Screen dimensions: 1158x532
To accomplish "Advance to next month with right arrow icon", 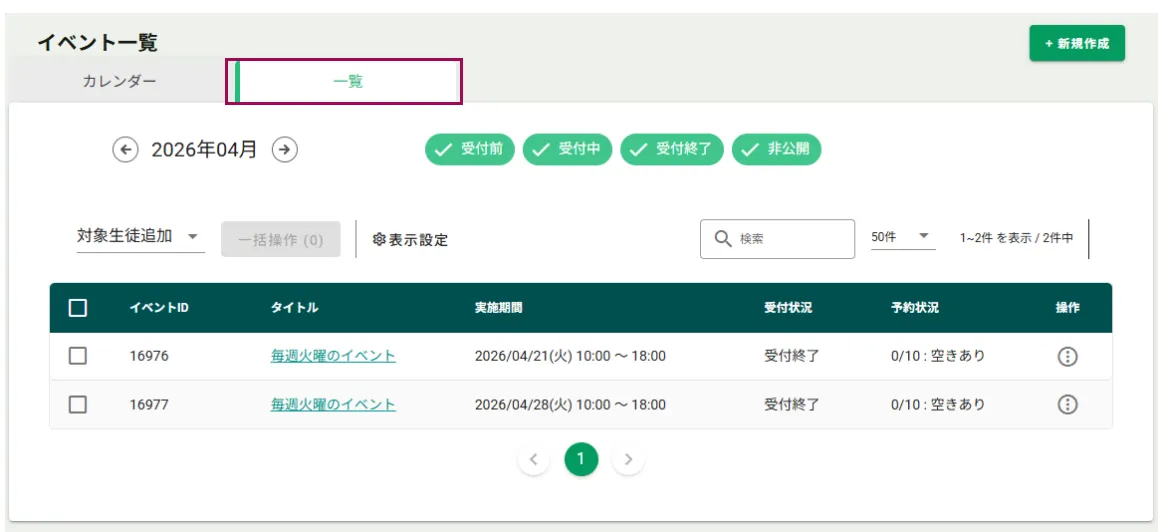I will pos(285,150).
